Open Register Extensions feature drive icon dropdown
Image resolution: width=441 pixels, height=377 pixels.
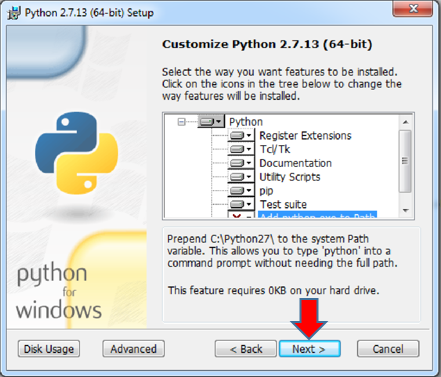pos(241,136)
